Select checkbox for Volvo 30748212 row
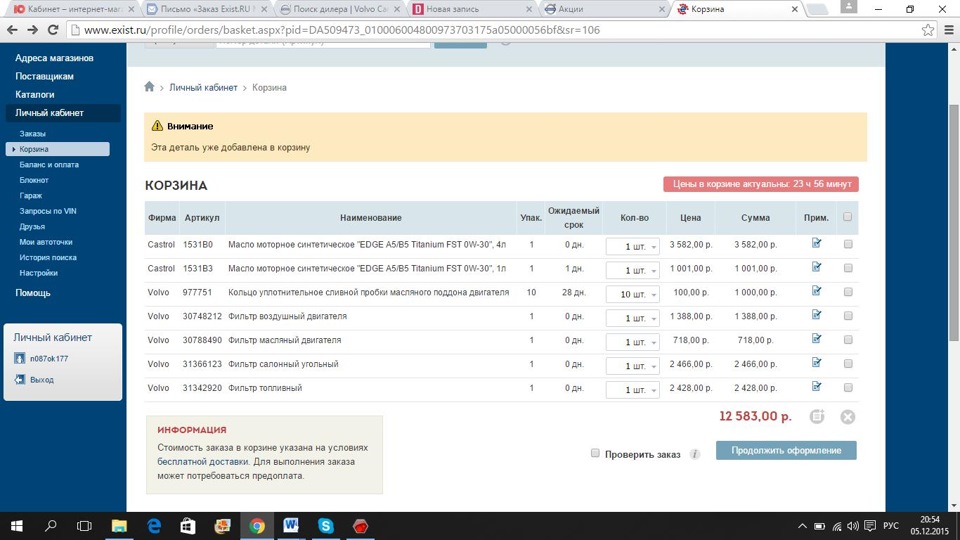This screenshot has width=960, height=540. click(848, 315)
